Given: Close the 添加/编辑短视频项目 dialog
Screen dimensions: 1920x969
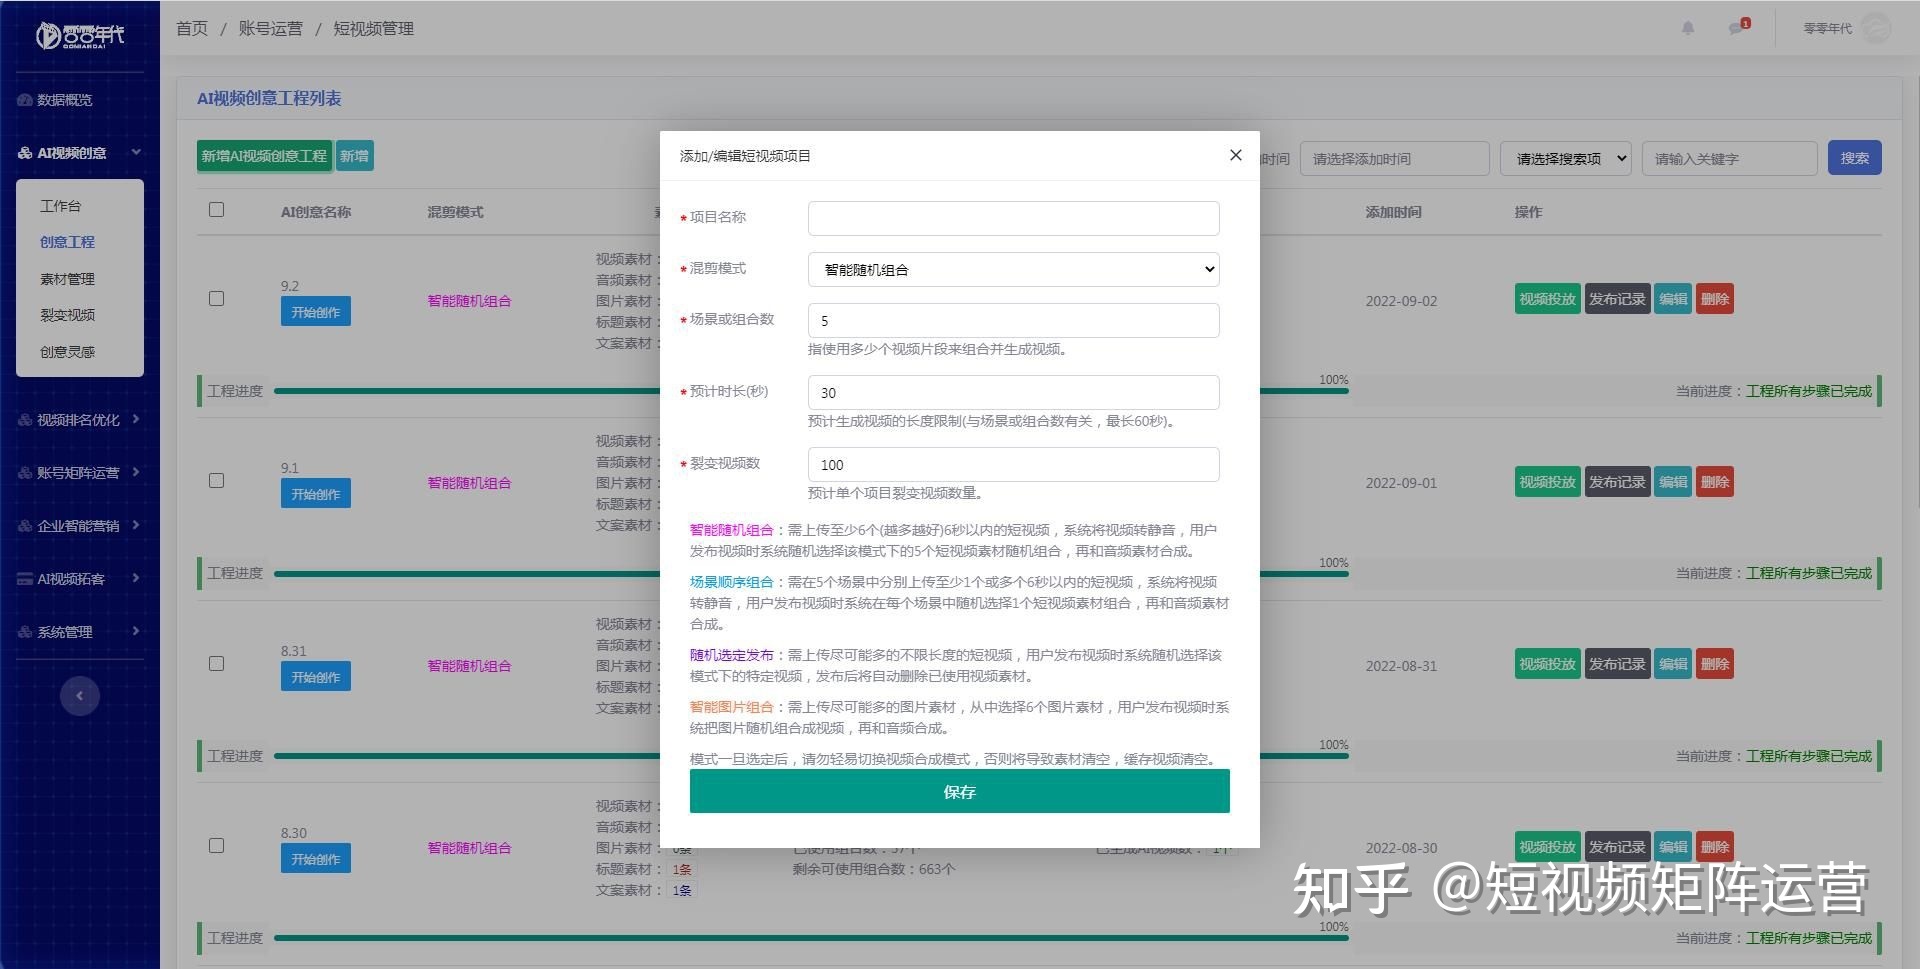Looking at the screenshot, I should [x=1236, y=155].
